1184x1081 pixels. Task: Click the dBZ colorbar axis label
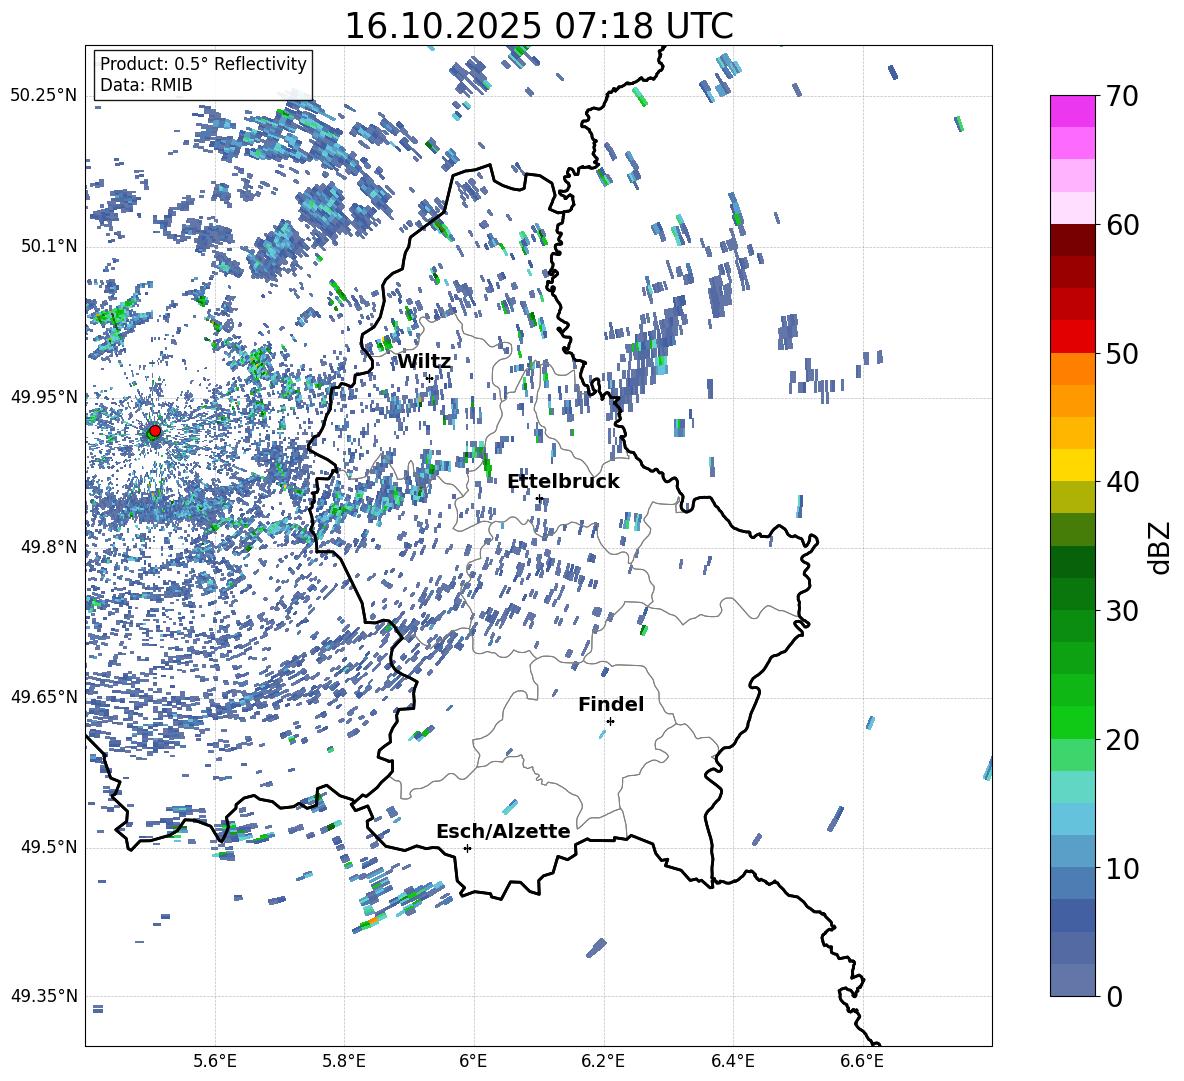[x=1160, y=547]
